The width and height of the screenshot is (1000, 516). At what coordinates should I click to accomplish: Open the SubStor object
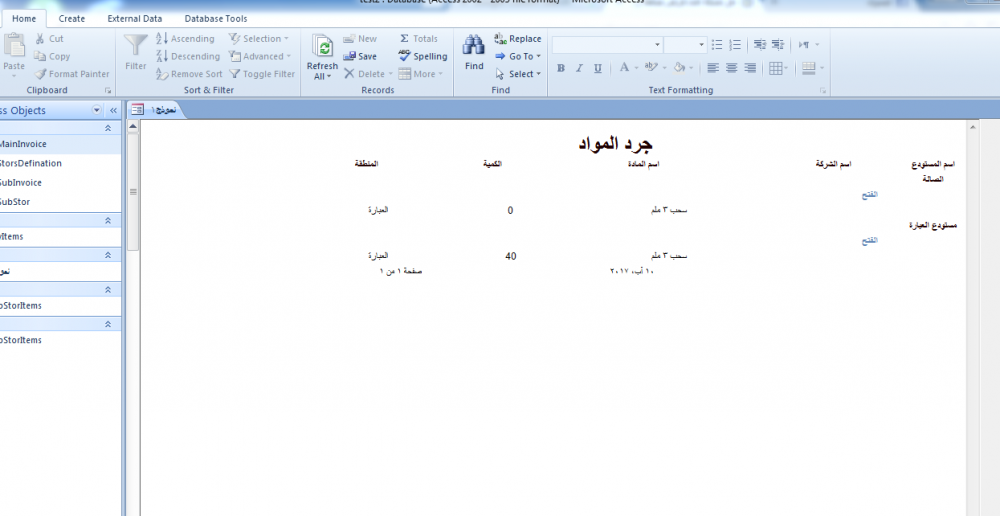point(60,202)
